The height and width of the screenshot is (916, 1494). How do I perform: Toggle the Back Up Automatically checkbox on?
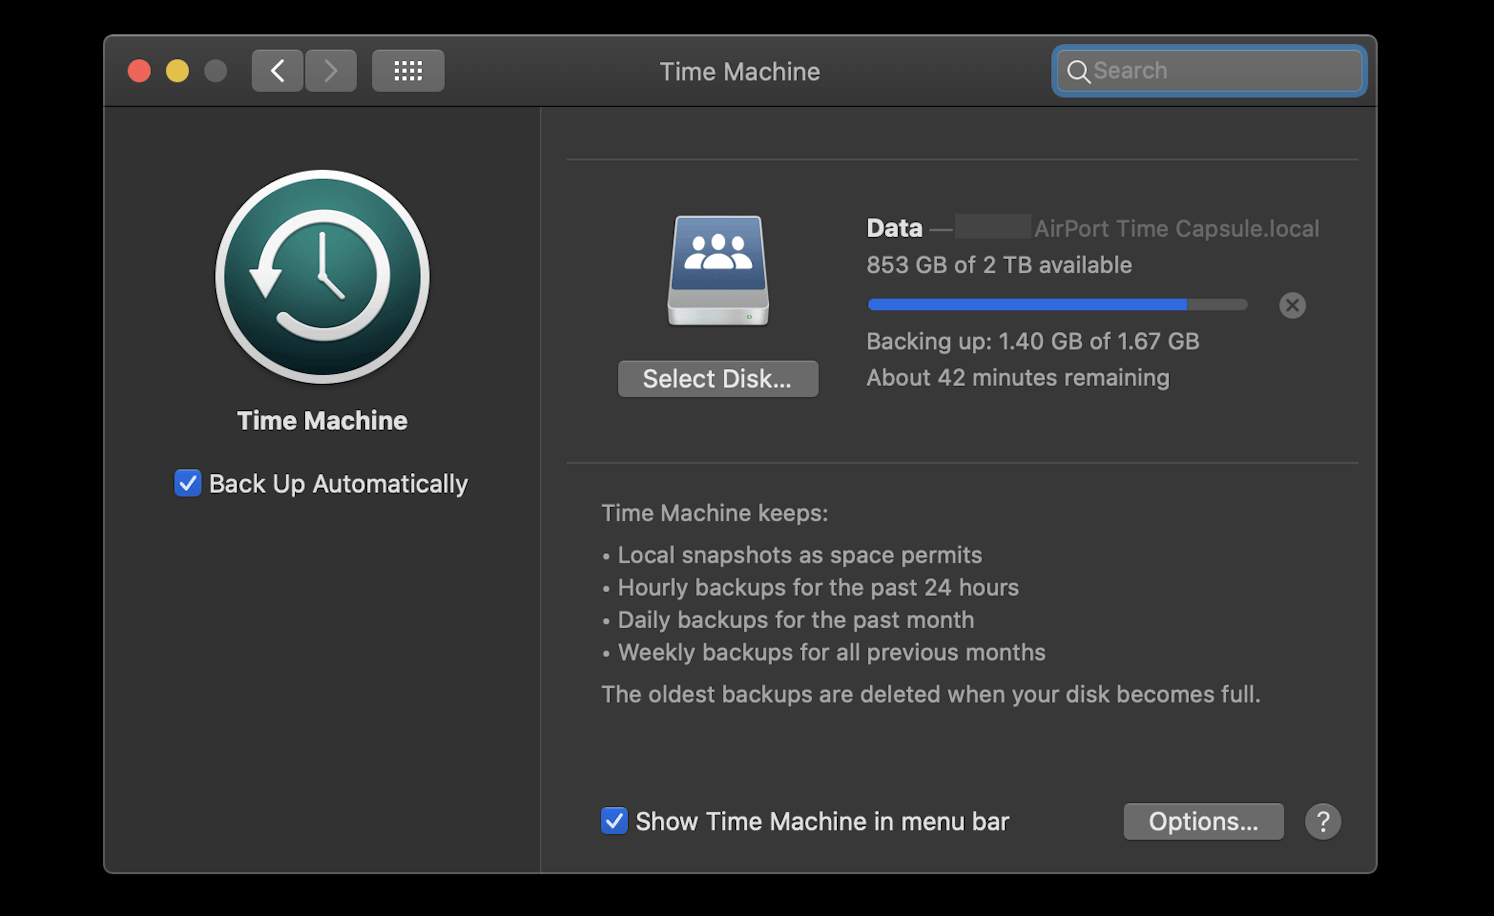point(188,483)
